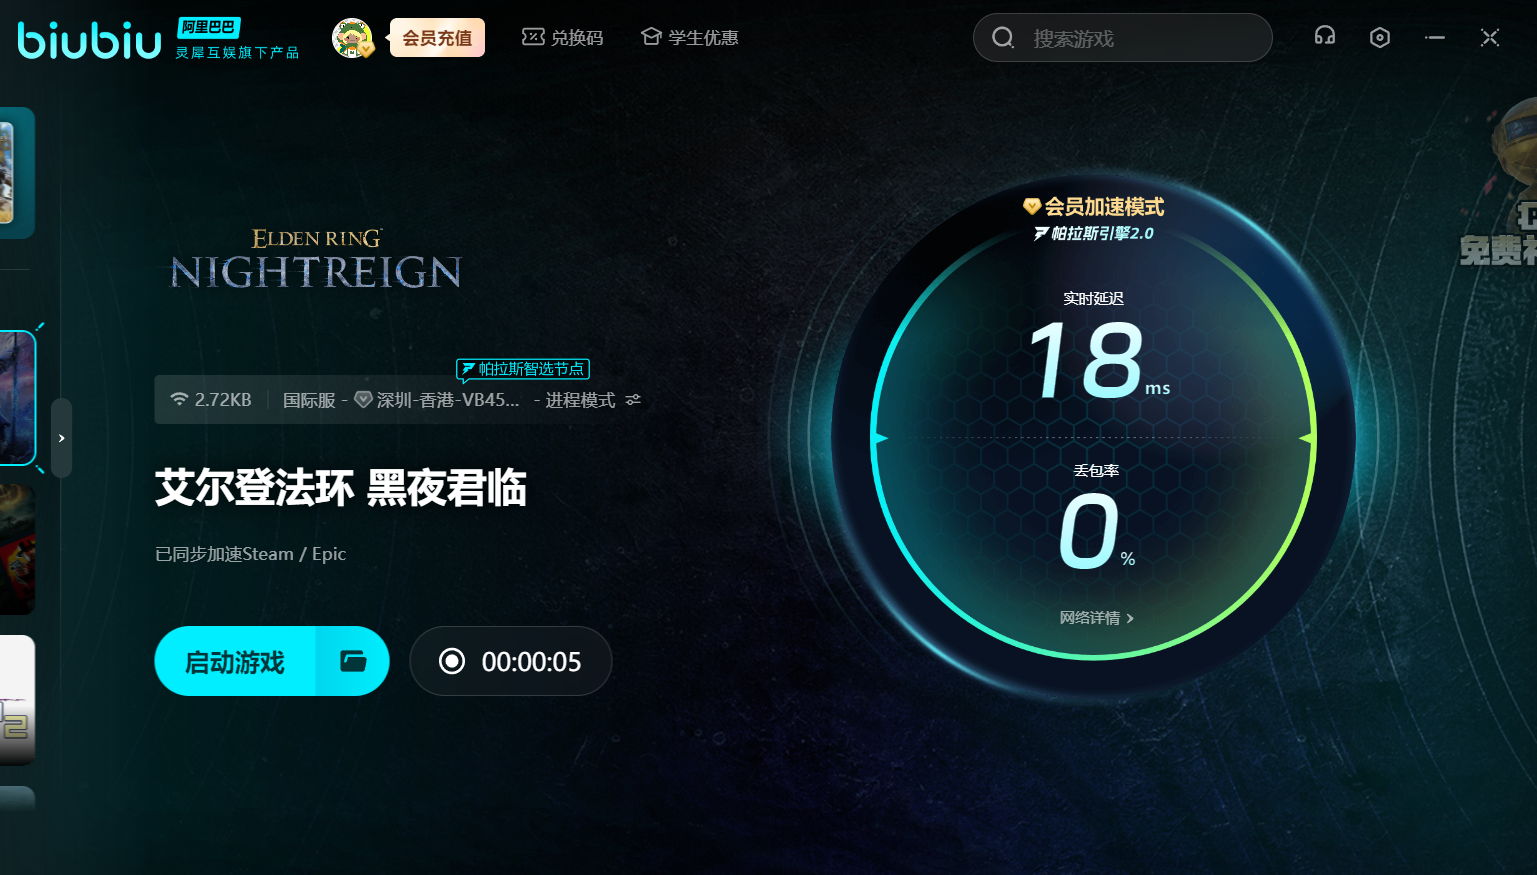The width and height of the screenshot is (1537, 875).
Task: Click the 帕拉斯智选节点 tag
Action: coord(523,369)
